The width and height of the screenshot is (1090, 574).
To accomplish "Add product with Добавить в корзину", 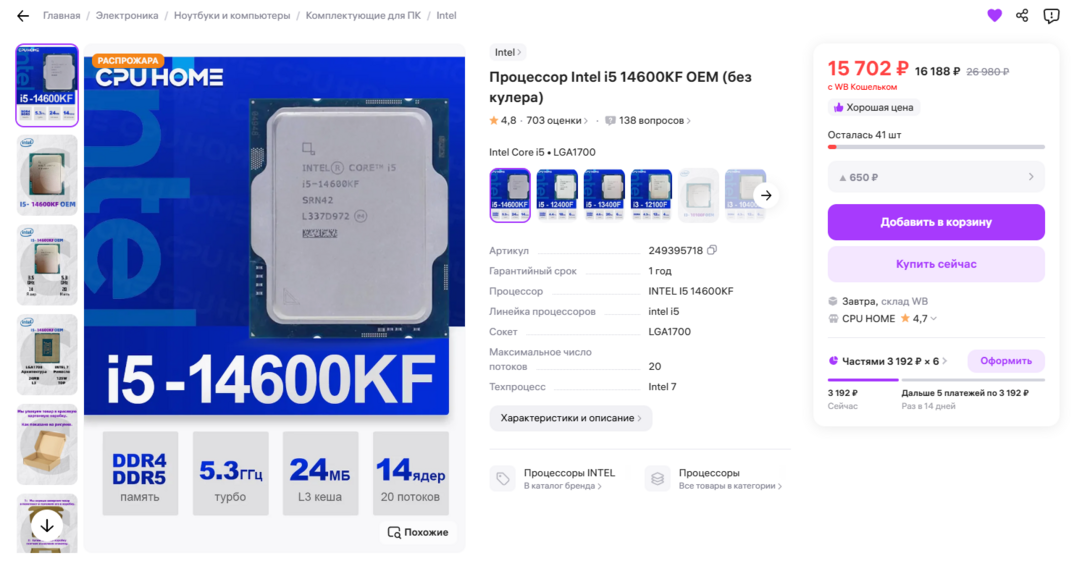I will point(936,222).
